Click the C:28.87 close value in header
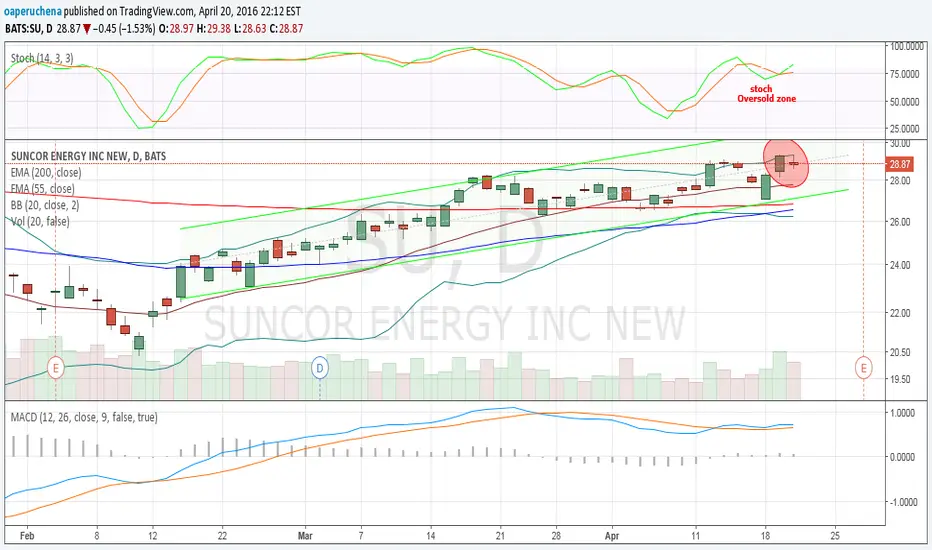 pos(286,28)
